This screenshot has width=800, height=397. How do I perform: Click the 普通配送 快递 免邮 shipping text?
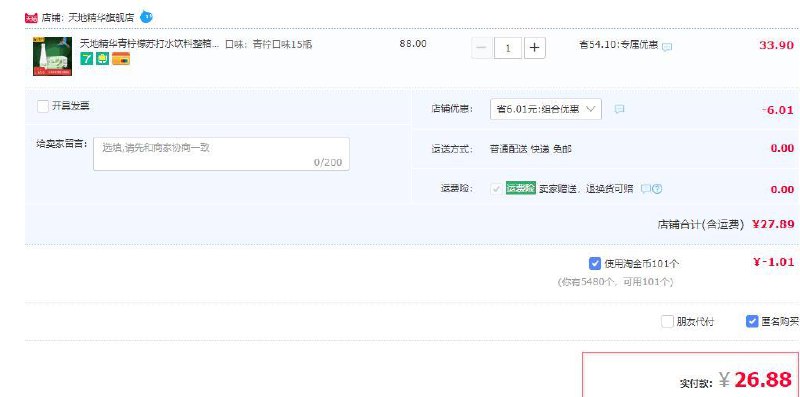pyautogui.click(x=531, y=149)
